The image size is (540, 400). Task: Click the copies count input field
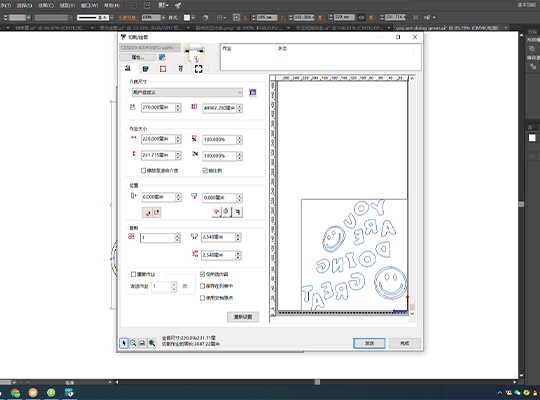coord(157,238)
